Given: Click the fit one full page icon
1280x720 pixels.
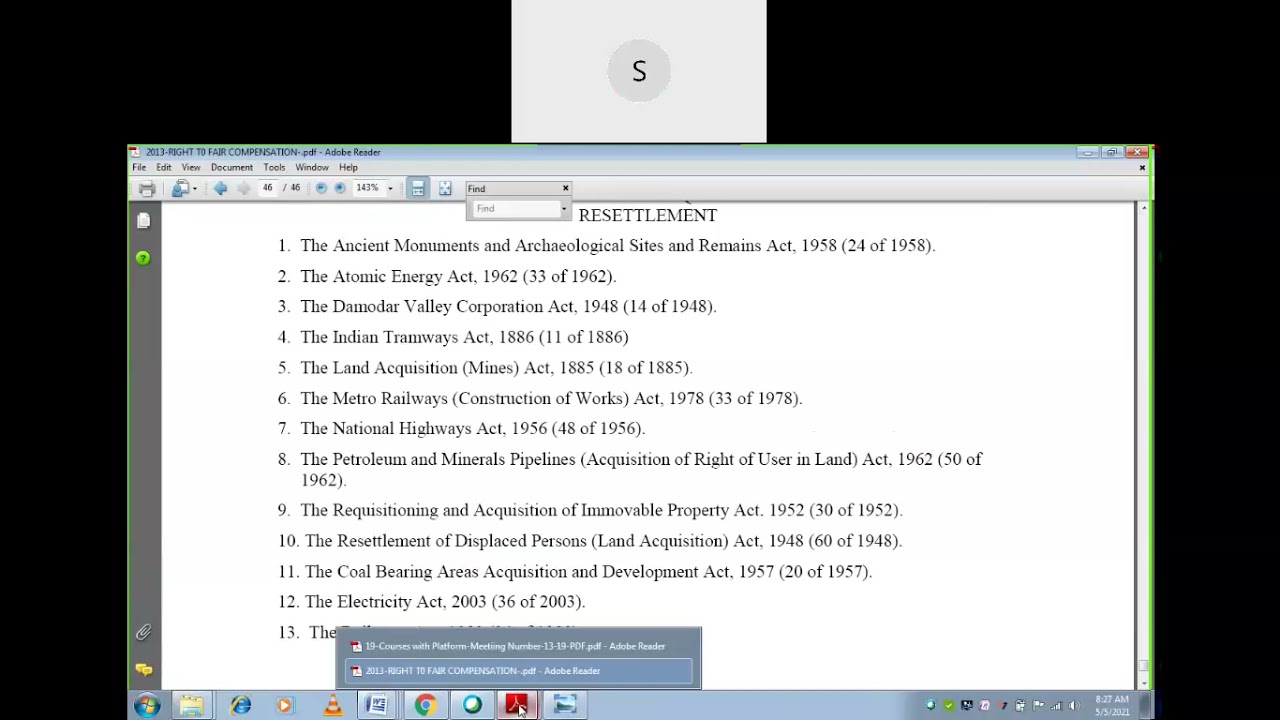Looking at the screenshot, I should pos(445,188).
